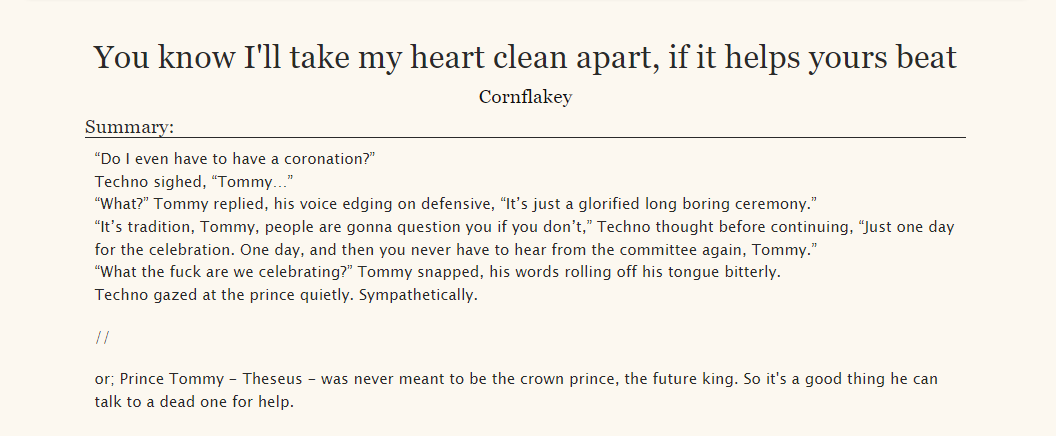
Task: Click the word "coronation" in the first line
Action: pyautogui.click(x=327, y=159)
